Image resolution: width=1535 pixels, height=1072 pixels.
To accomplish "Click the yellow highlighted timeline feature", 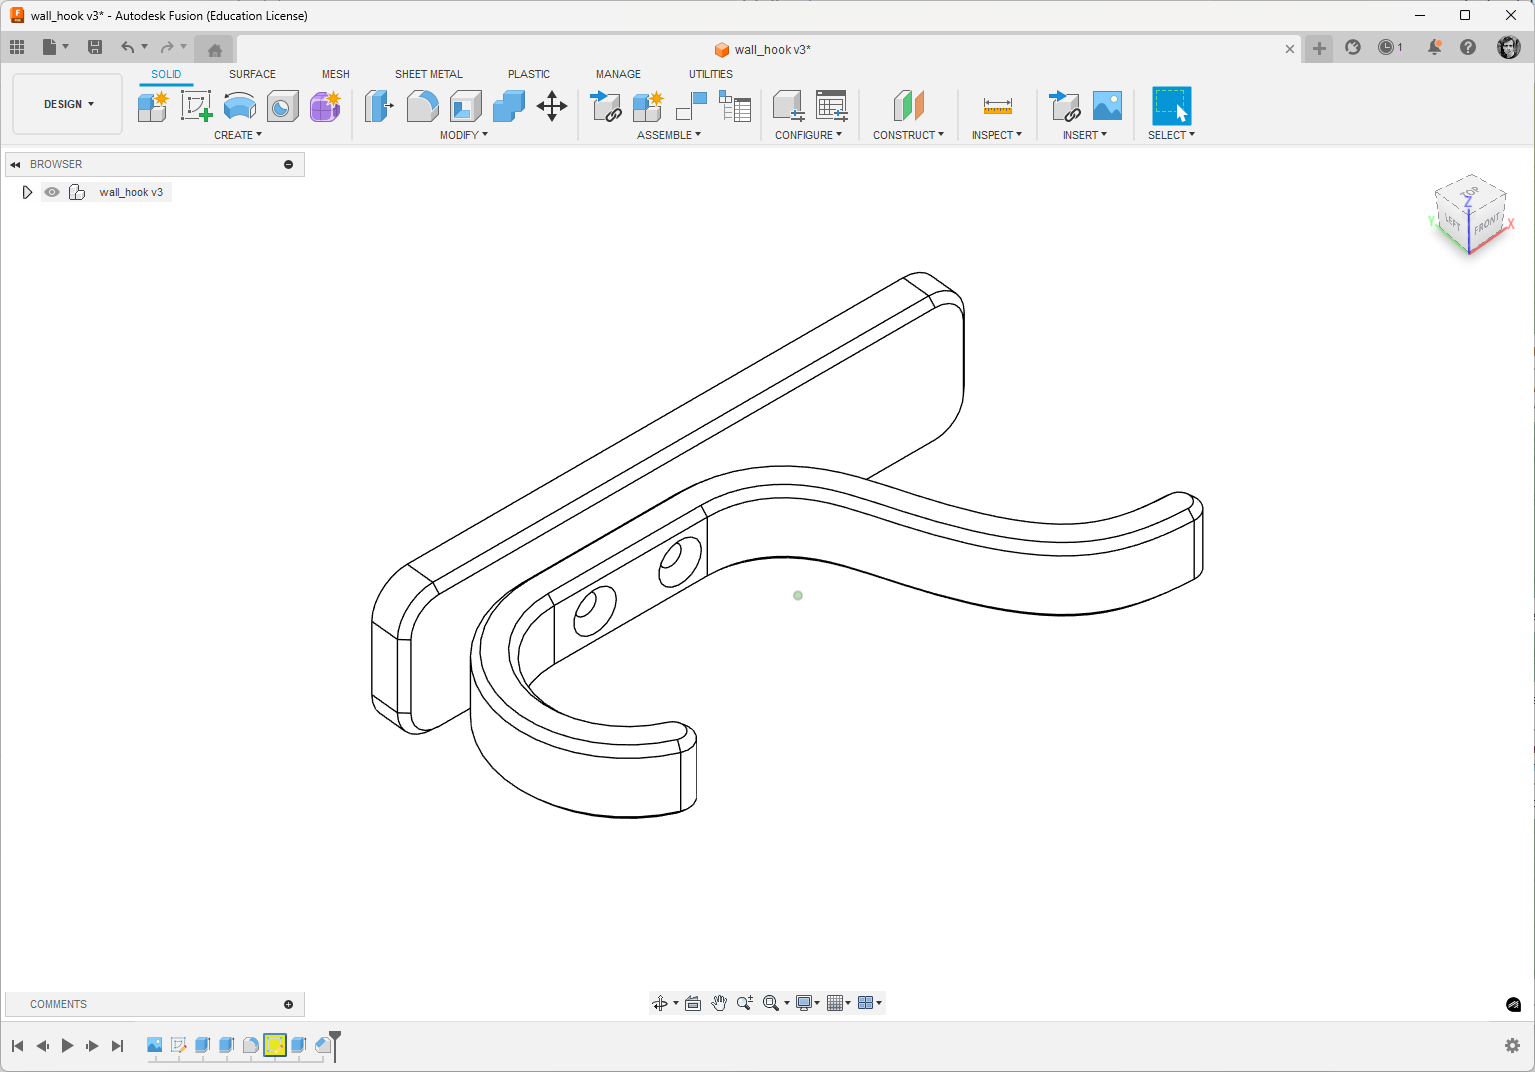I will (275, 1045).
